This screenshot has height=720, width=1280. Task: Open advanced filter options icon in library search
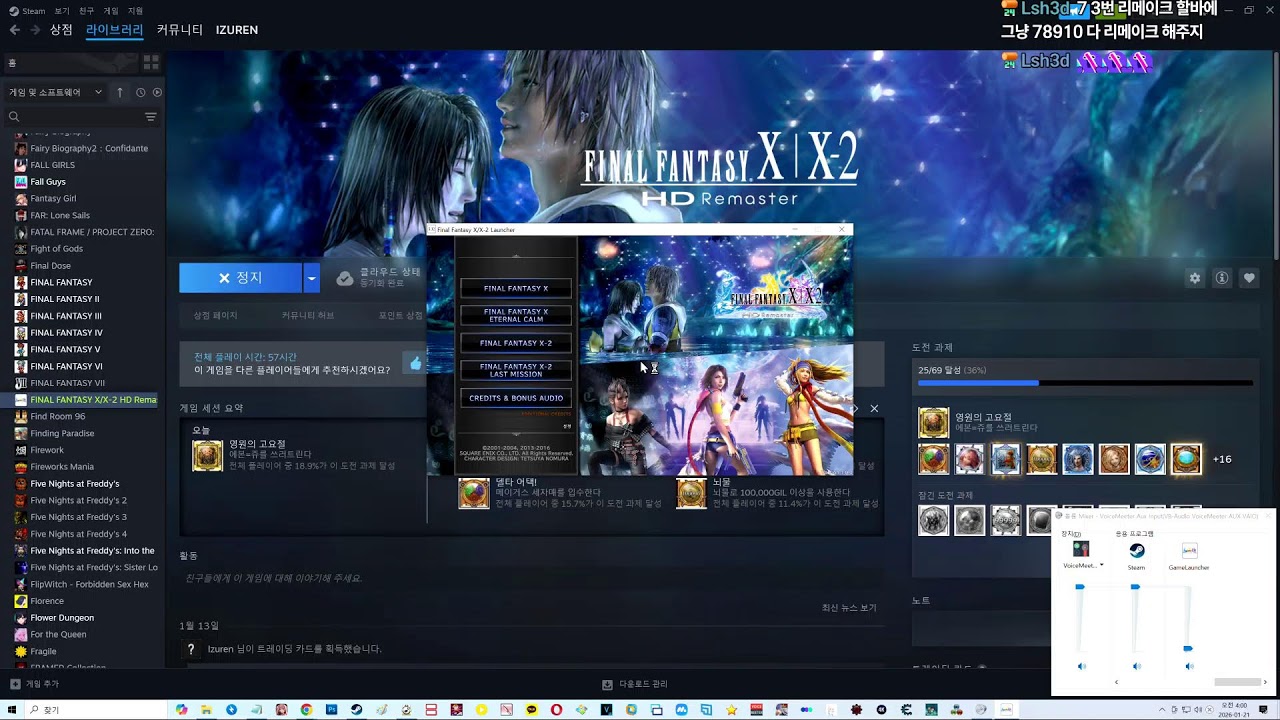pos(151,117)
